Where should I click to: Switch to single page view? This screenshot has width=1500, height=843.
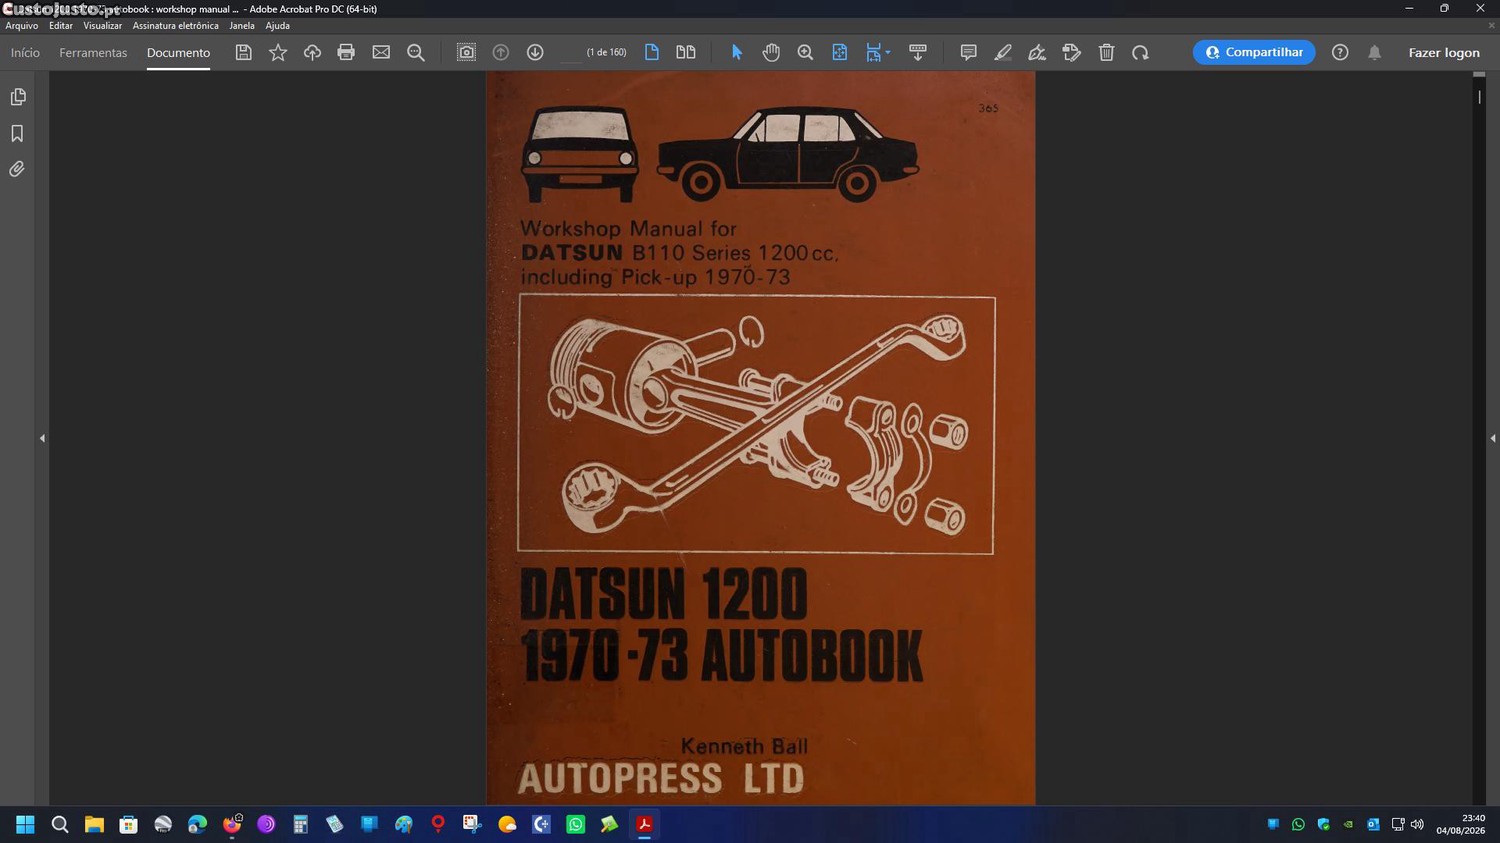(652, 52)
